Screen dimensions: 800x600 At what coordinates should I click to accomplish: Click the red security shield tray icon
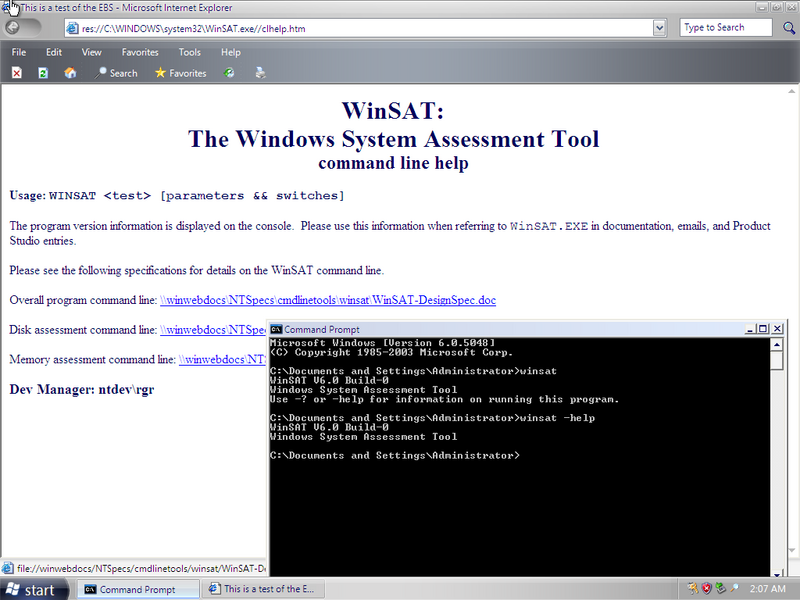(706, 589)
